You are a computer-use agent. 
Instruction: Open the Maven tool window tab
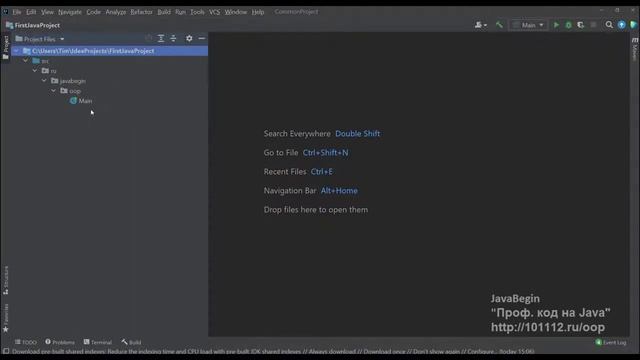pyautogui.click(x=635, y=49)
